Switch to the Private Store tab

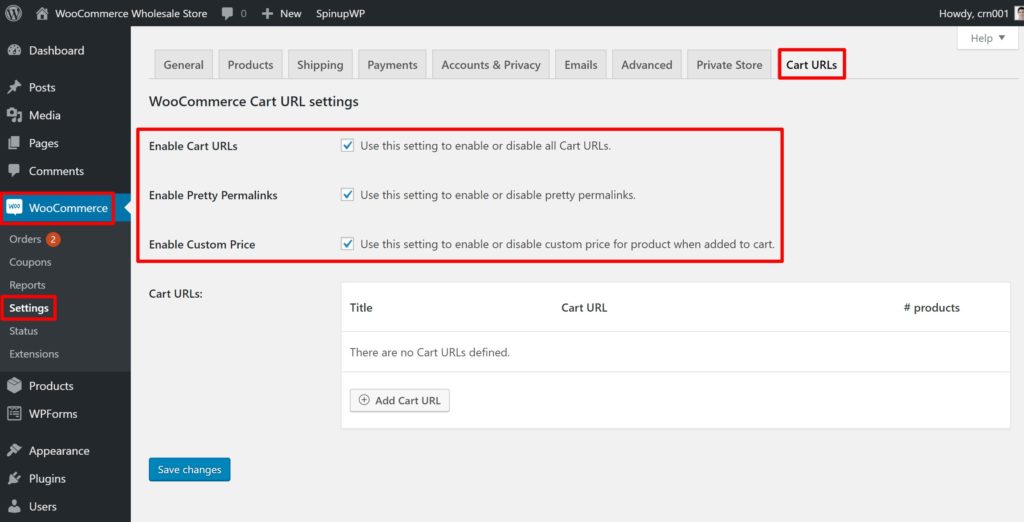(729, 65)
